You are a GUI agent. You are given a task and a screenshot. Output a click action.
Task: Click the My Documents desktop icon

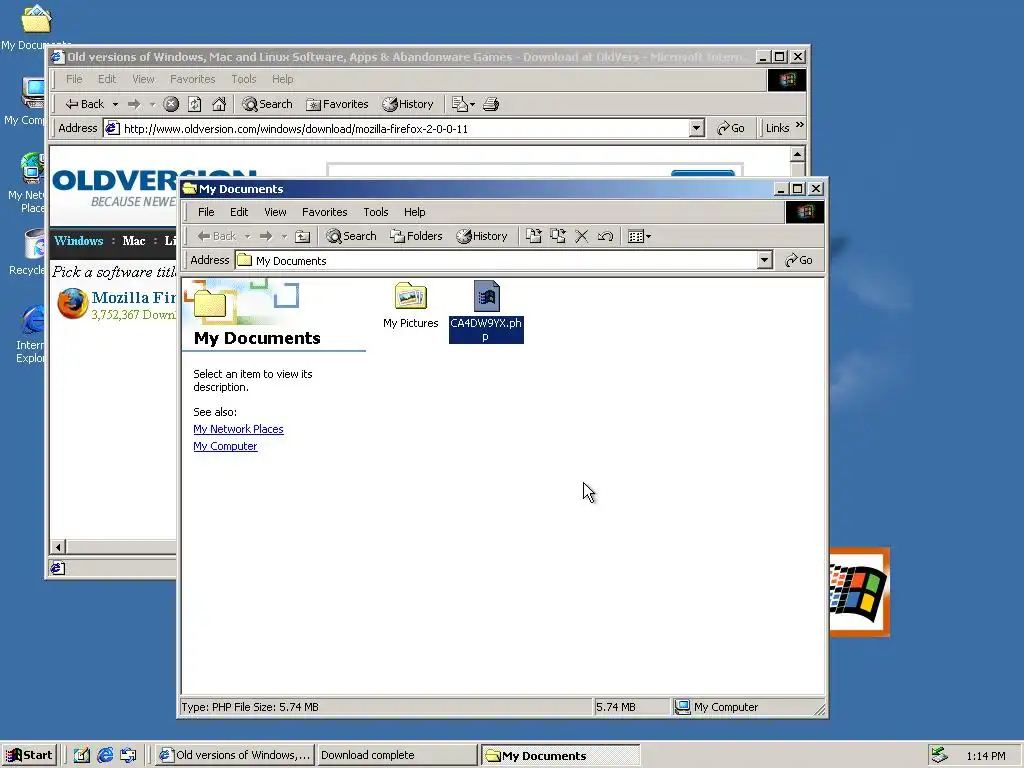pyautogui.click(x=36, y=26)
